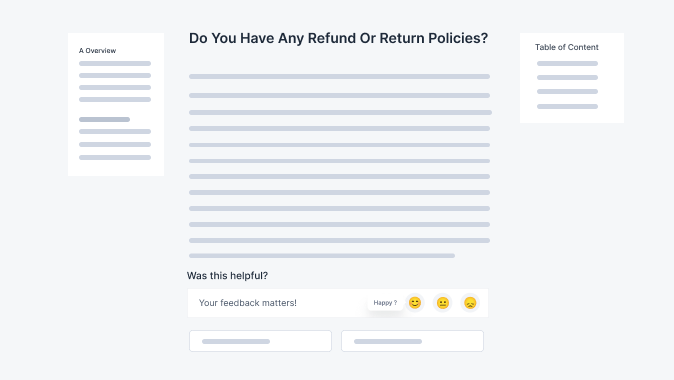The height and width of the screenshot is (380, 674).
Task: Open first placeholder link under A Overview
Action: click(115, 64)
